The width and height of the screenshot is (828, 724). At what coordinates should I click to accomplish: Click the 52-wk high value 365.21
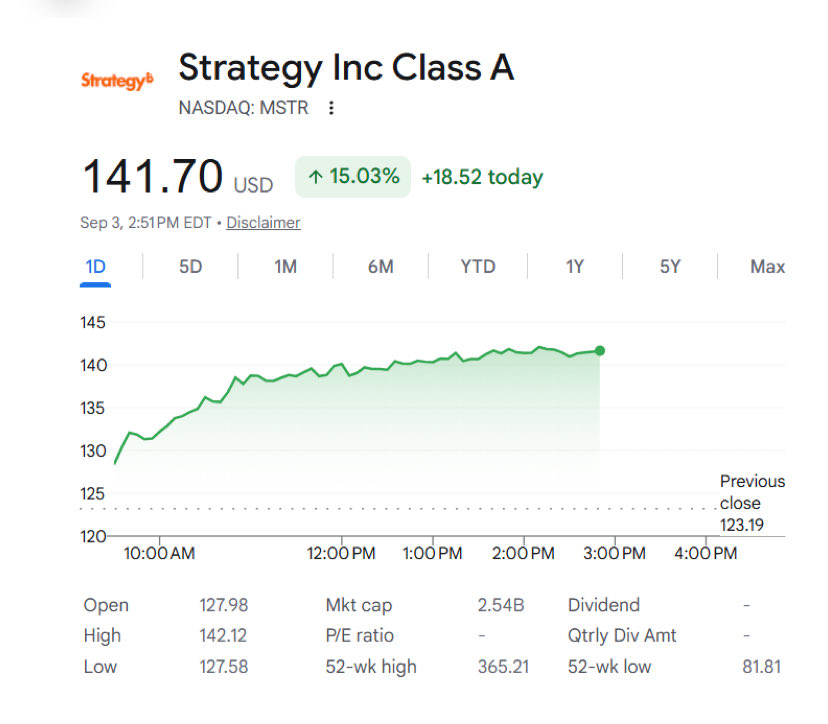pyautogui.click(x=503, y=666)
